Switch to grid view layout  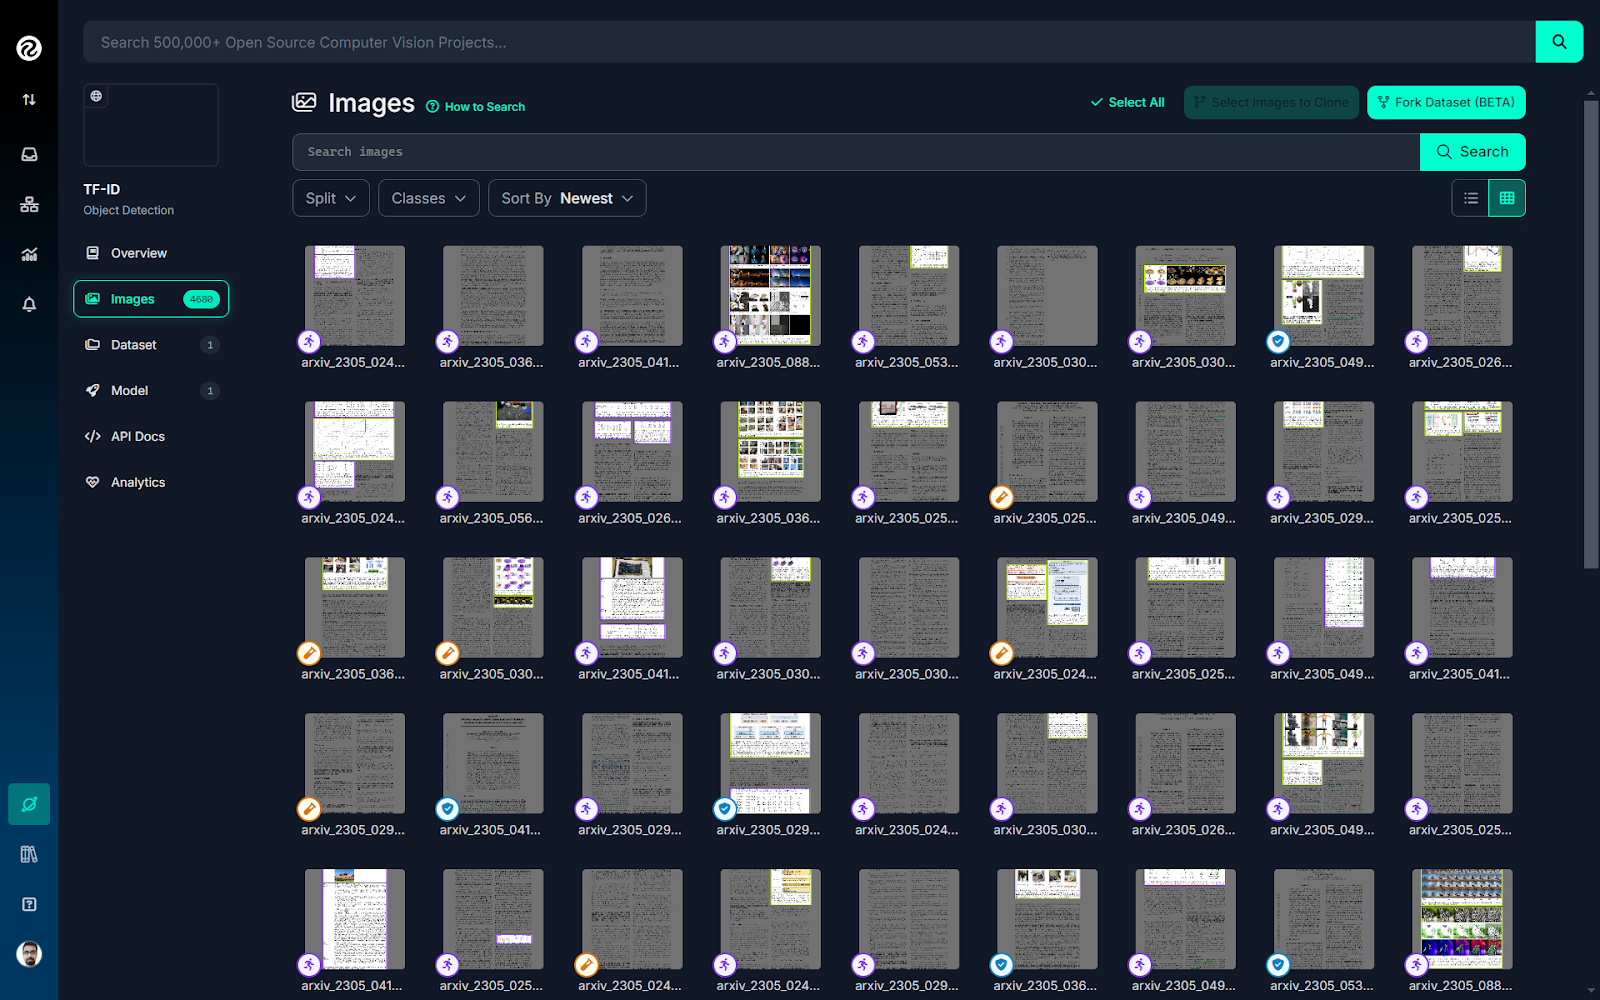(1507, 198)
